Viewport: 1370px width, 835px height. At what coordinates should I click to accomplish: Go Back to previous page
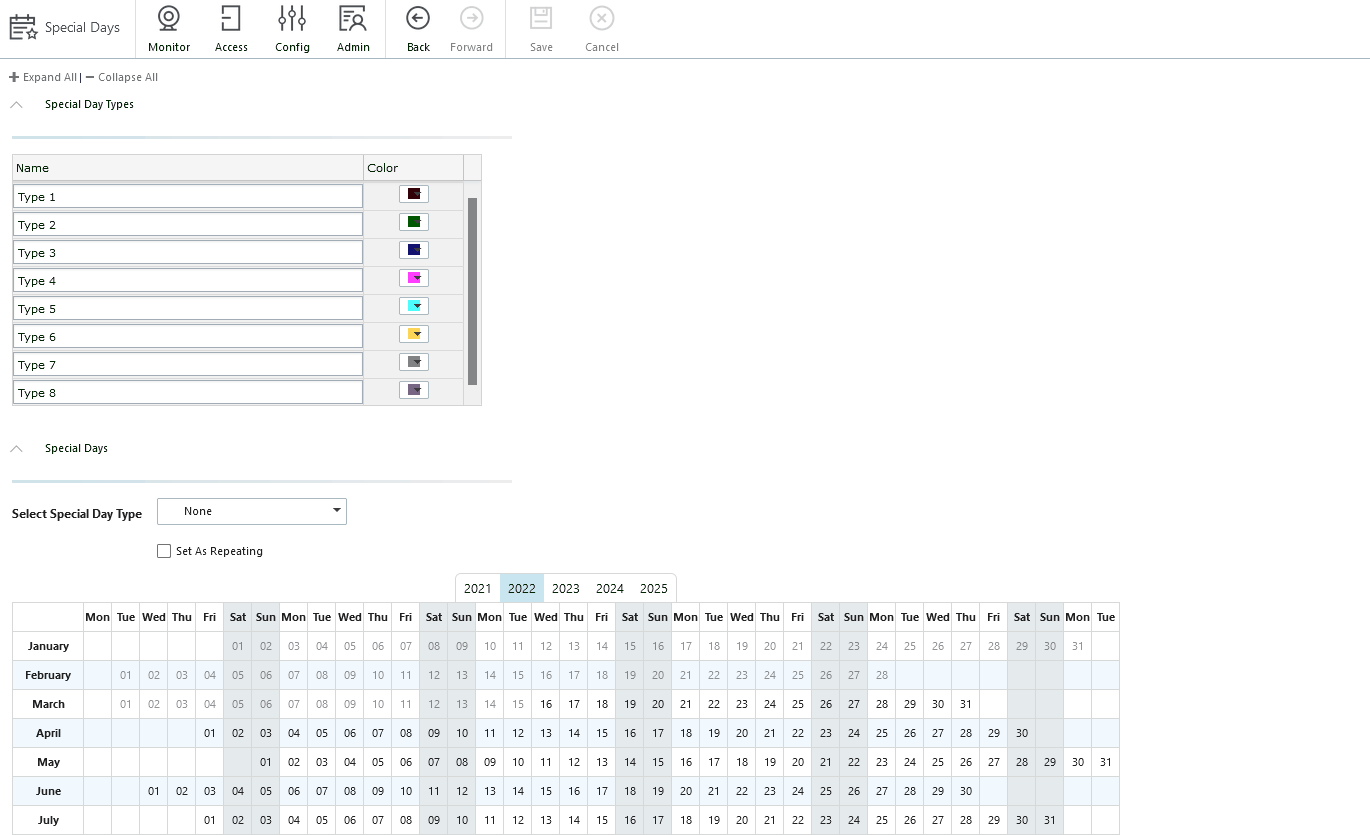(418, 29)
